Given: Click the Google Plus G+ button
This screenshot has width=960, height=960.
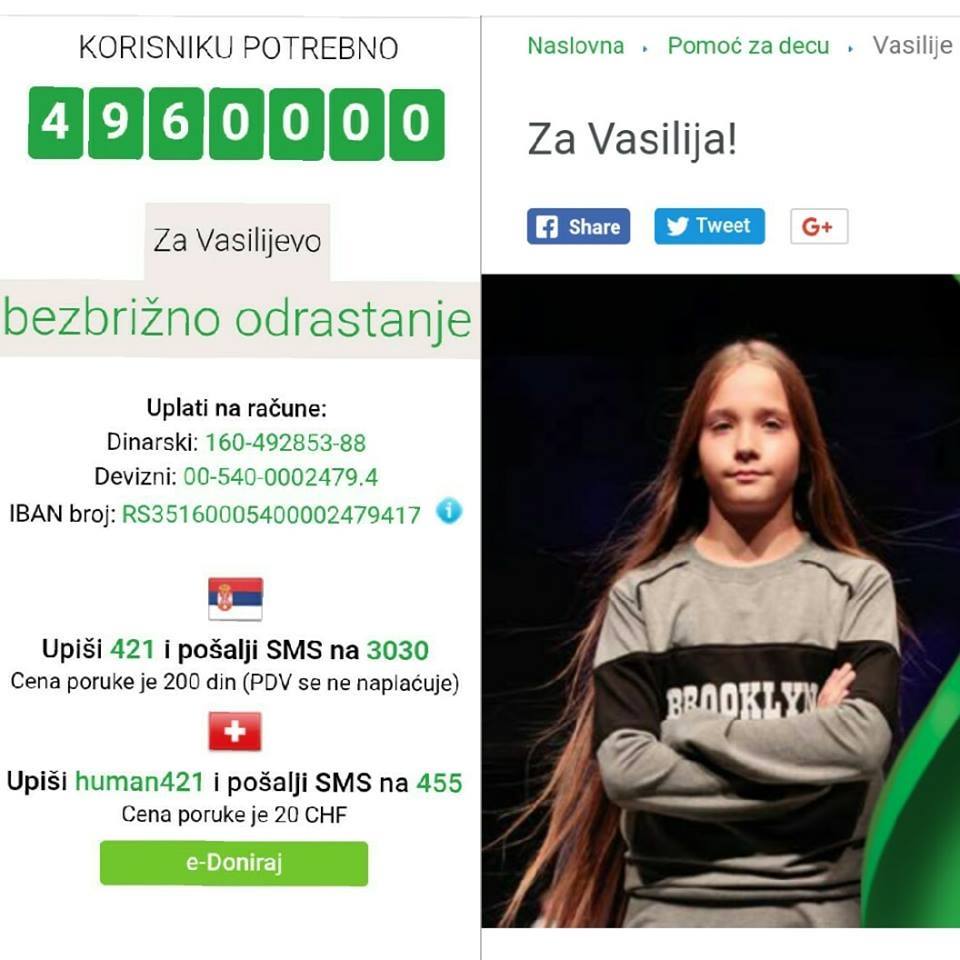Looking at the screenshot, I should click(x=819, y=227).
